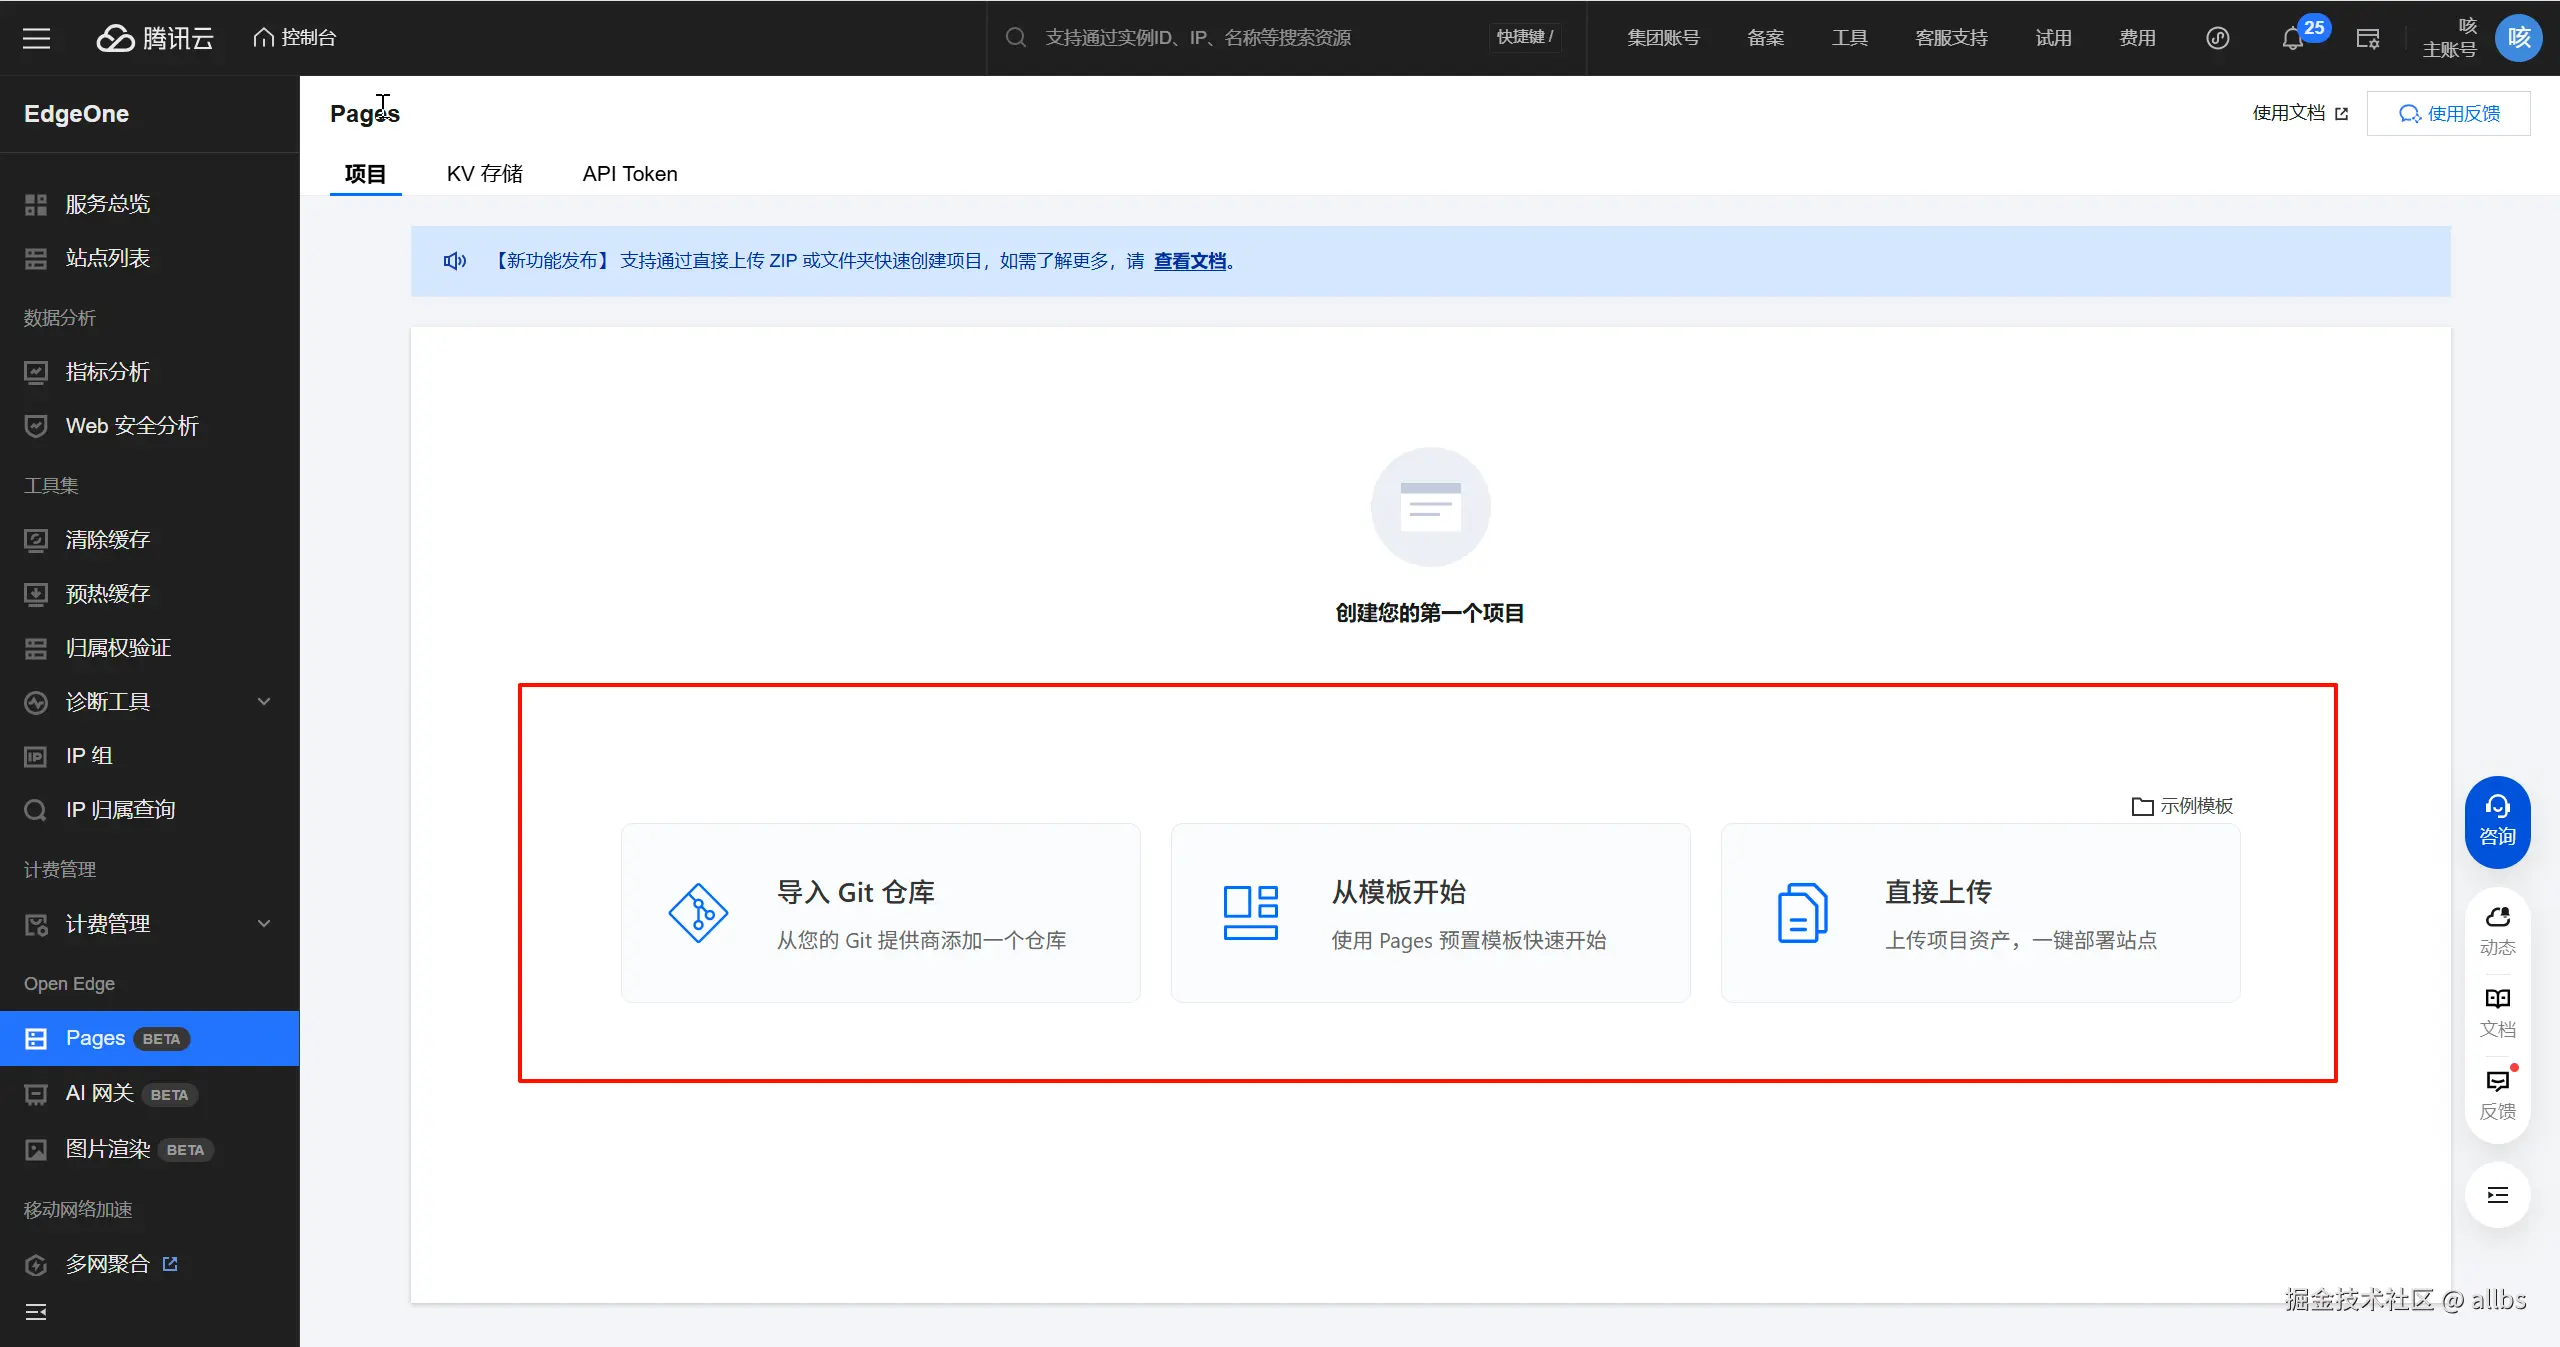Switch to the KV 存储 tab
Viewport: 2560px width, 1347px height.
pyautogui.click(x=485, y=173)
